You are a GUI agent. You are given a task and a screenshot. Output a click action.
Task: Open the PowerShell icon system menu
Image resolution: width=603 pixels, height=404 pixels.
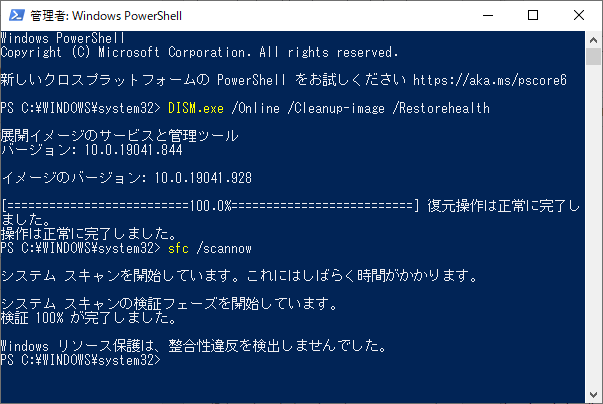tap(17, 15)
